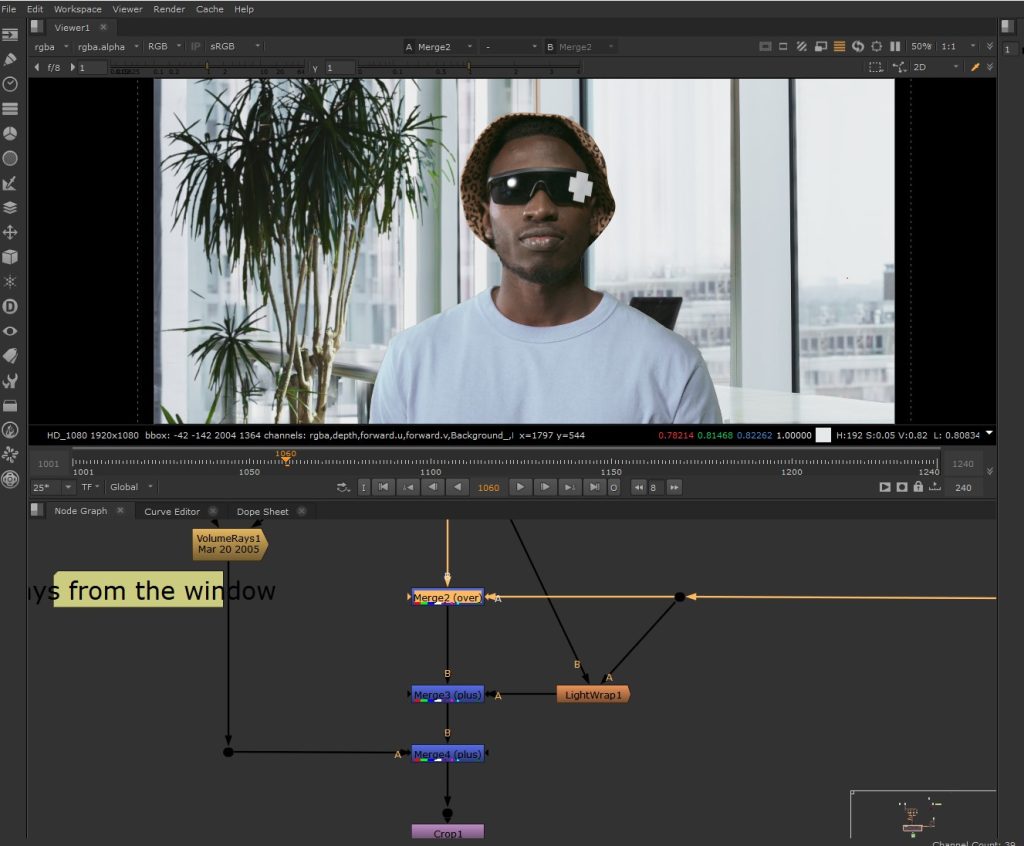Play forward from frame 1060
1024x846 pixels.
(x=520, y=487)
